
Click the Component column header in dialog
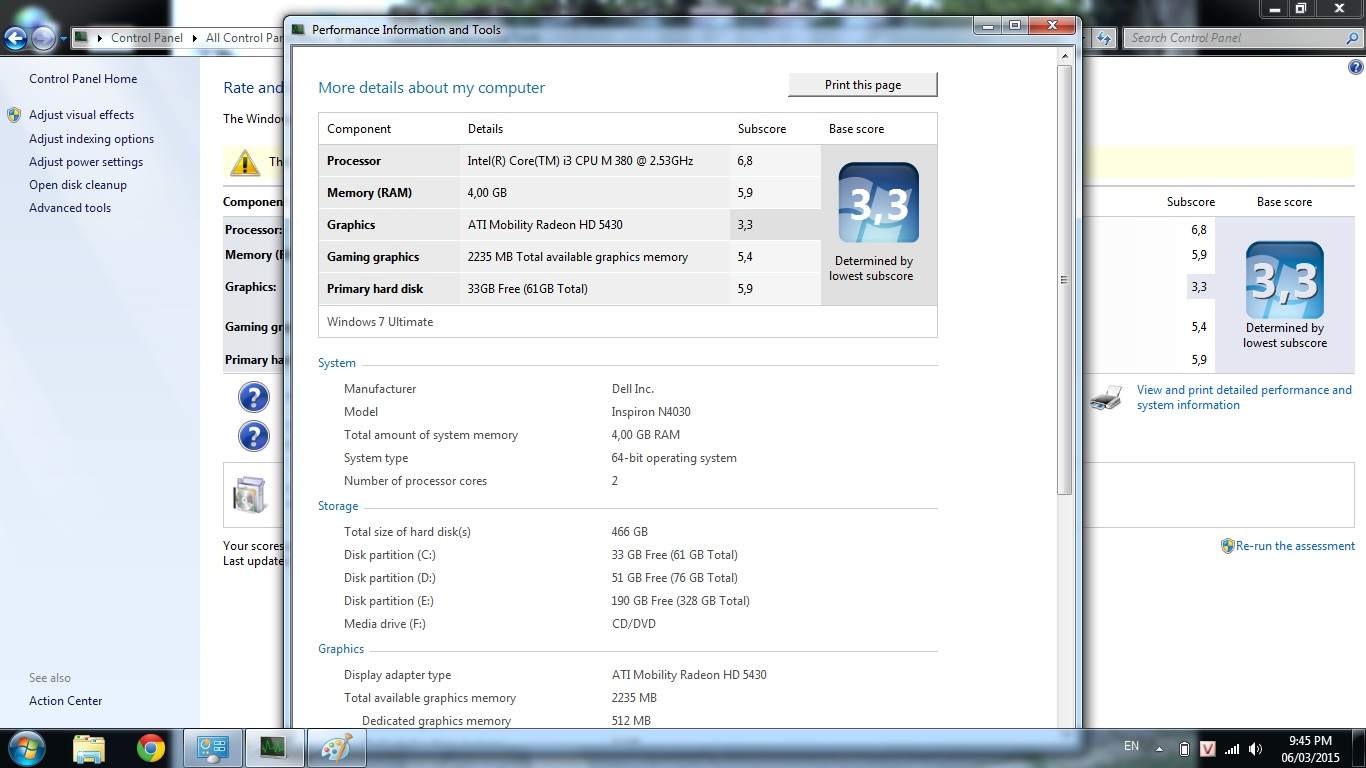tap(359, 129)
